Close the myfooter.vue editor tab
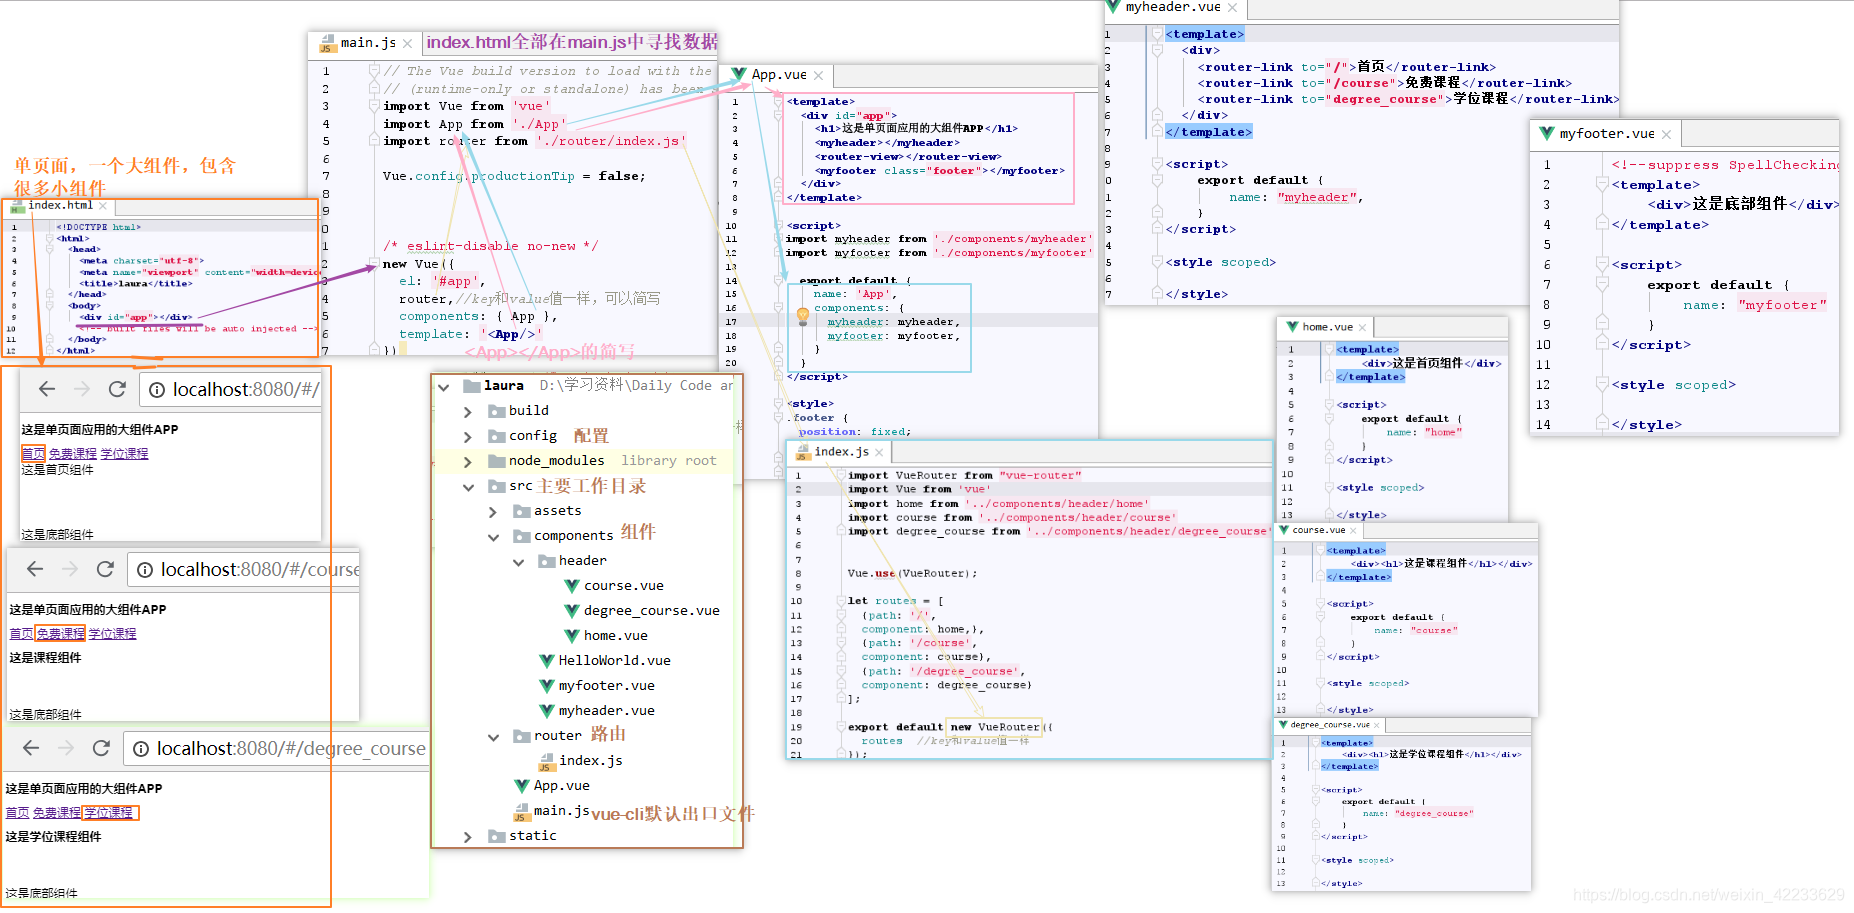Image resolution: width=1854 pixels, height=913 pixels. pyautogui.click(x=1666, y=134)
